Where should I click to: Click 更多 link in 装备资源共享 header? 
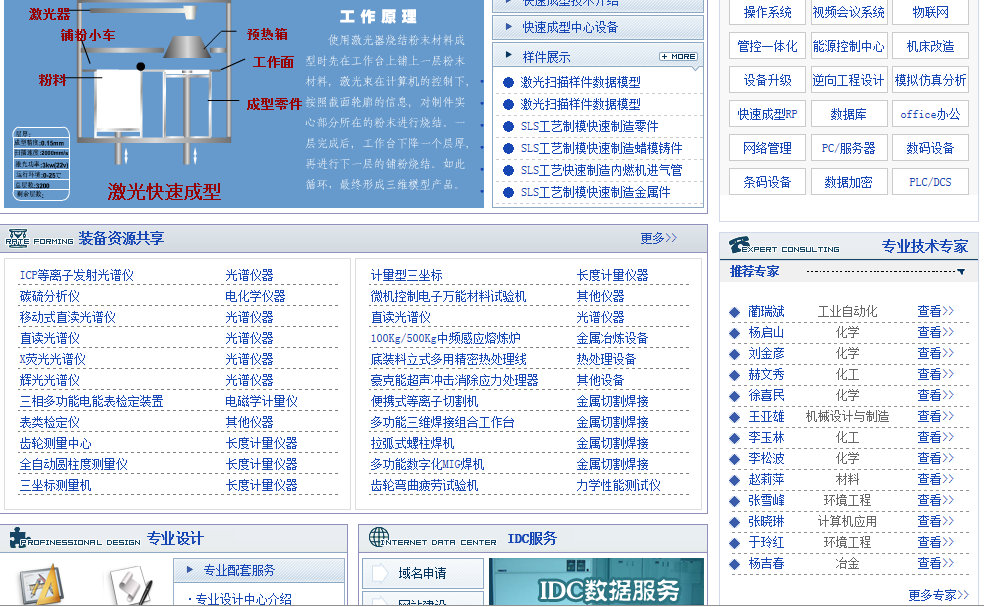(x=658, y=238)
